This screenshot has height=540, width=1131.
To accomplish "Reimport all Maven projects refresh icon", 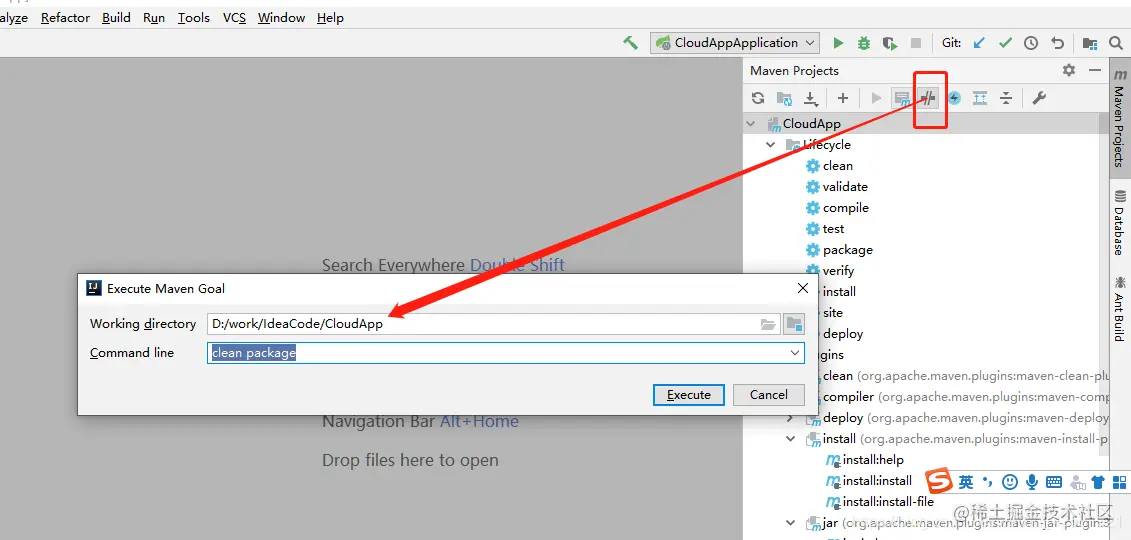I will click(757, 98).
